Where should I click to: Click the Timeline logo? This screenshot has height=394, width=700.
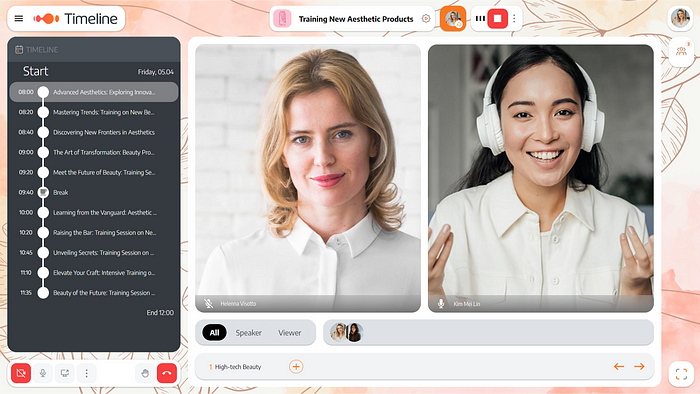point(75,19)
